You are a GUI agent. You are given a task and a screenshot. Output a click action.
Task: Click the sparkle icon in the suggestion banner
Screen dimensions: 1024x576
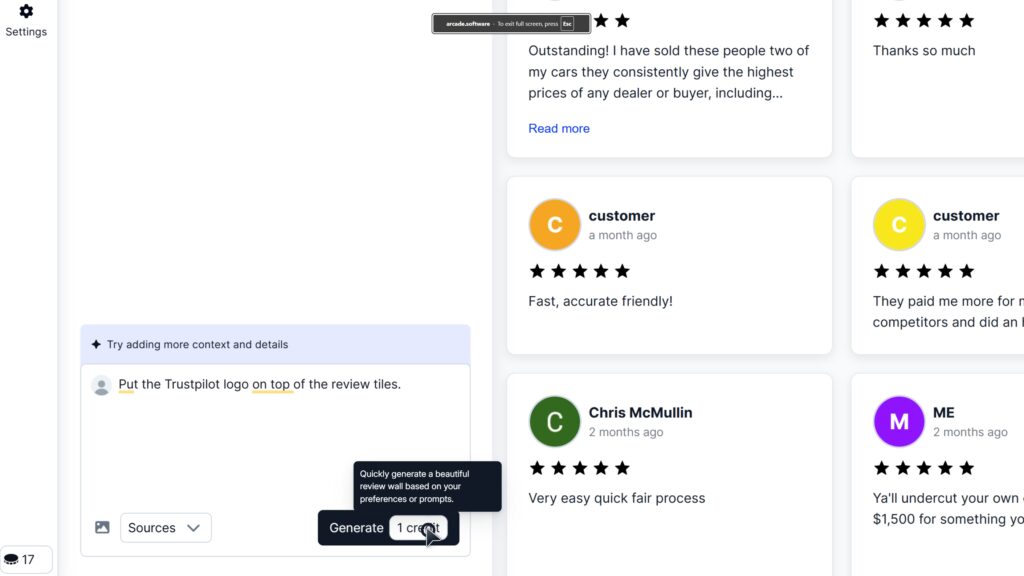[94, 344]
